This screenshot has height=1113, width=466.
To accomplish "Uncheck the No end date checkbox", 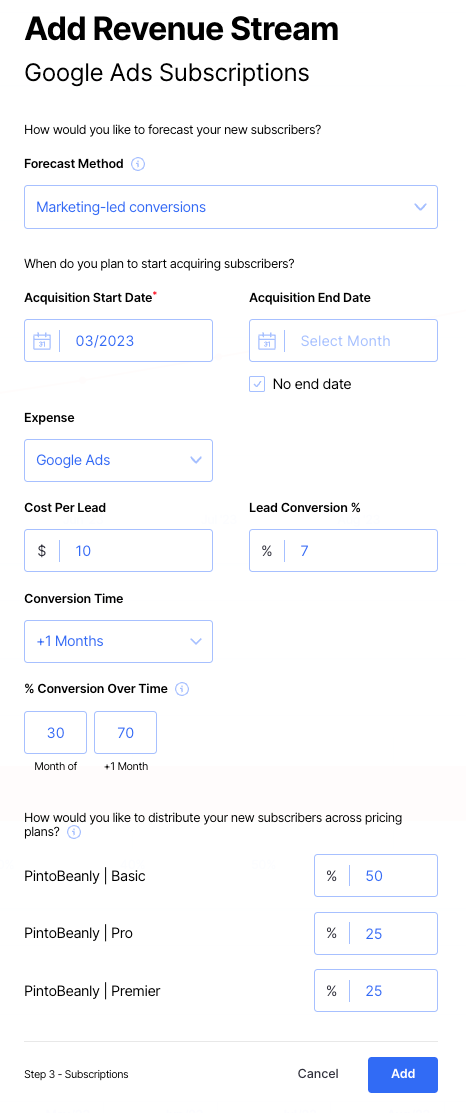I will [x=257, y=384].
